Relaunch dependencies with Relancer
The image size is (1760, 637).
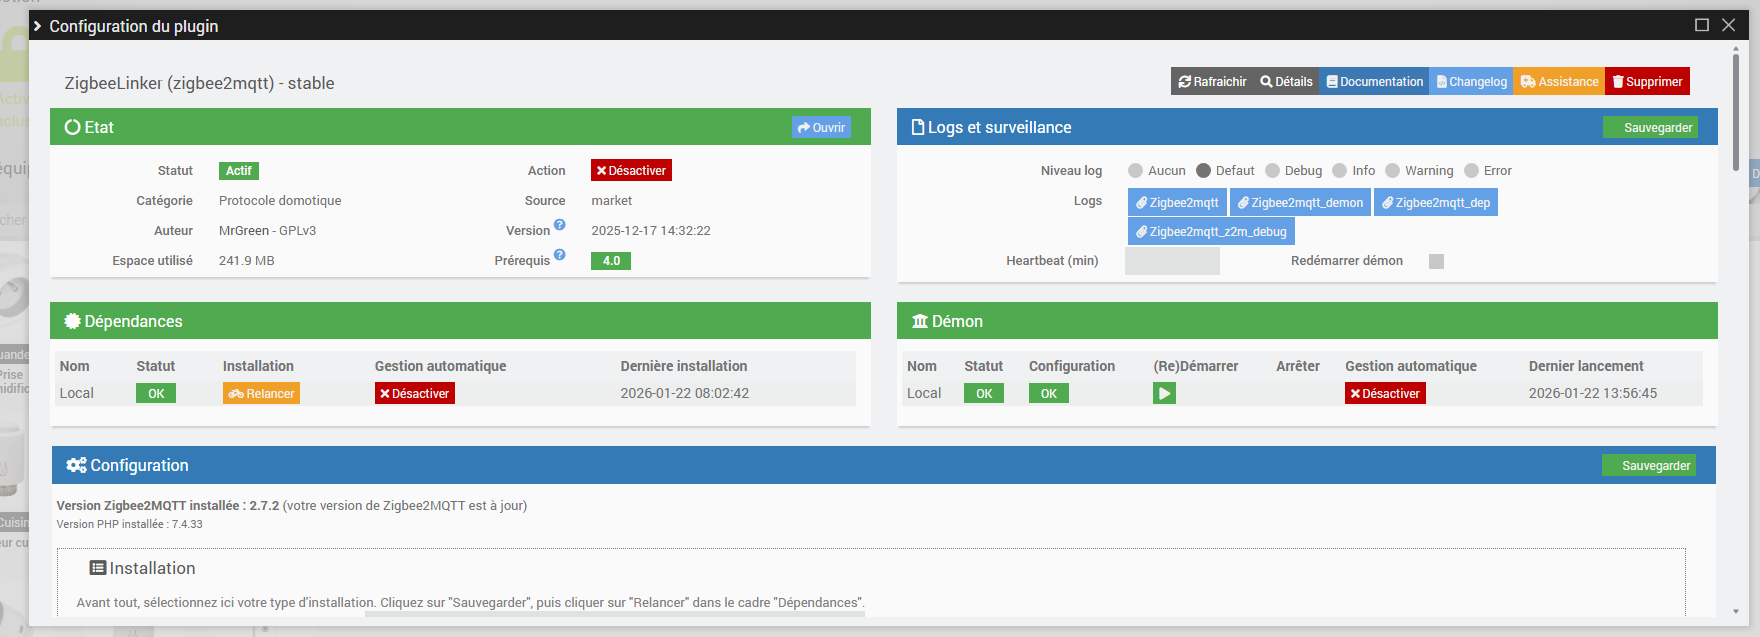261,394
